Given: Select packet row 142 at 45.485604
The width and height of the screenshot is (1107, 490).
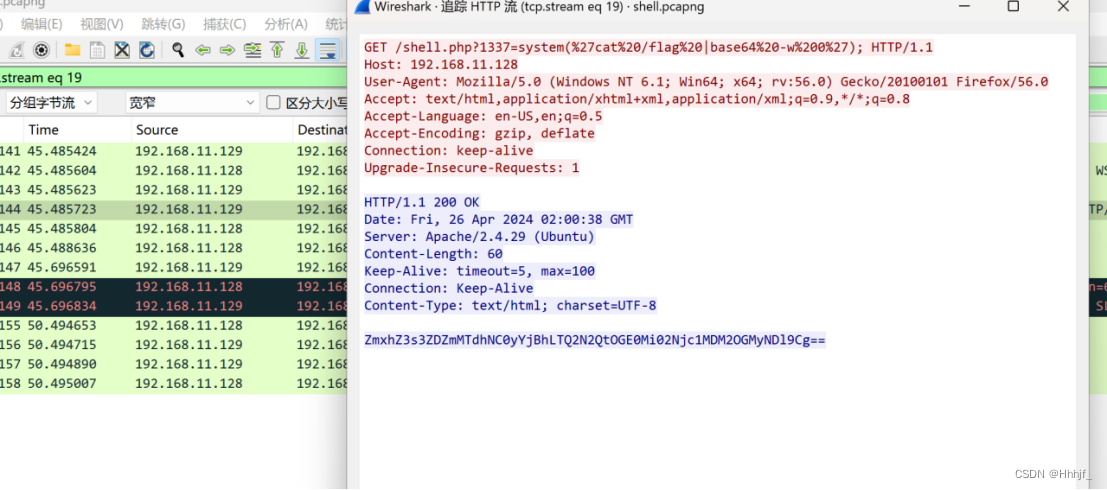Looking at the screenshot, I should coord(173,171).
